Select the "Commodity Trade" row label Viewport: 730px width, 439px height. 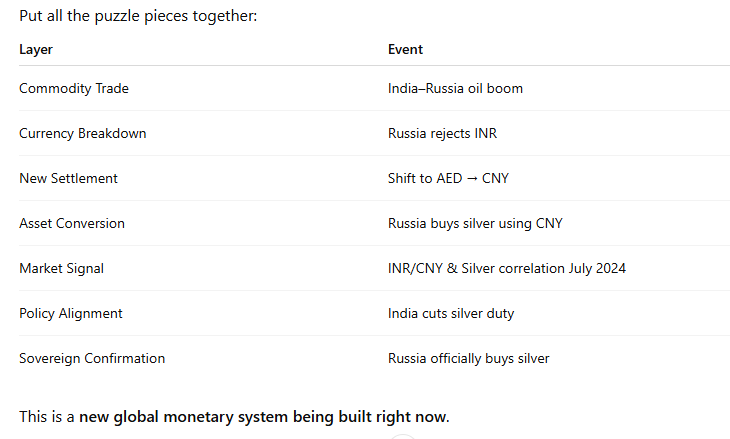click(x=74, y=88)
